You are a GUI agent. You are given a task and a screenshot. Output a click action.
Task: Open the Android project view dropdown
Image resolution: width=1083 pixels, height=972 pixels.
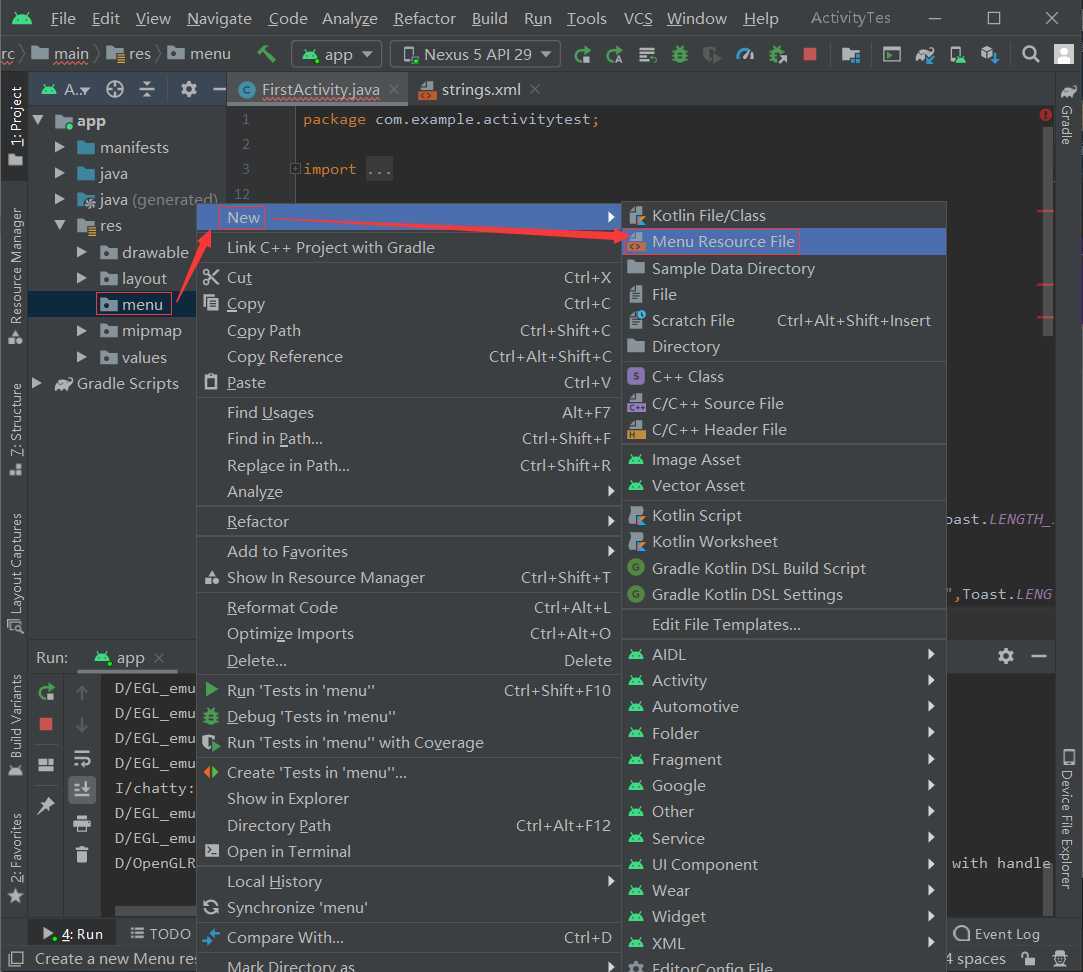point(66,89)
